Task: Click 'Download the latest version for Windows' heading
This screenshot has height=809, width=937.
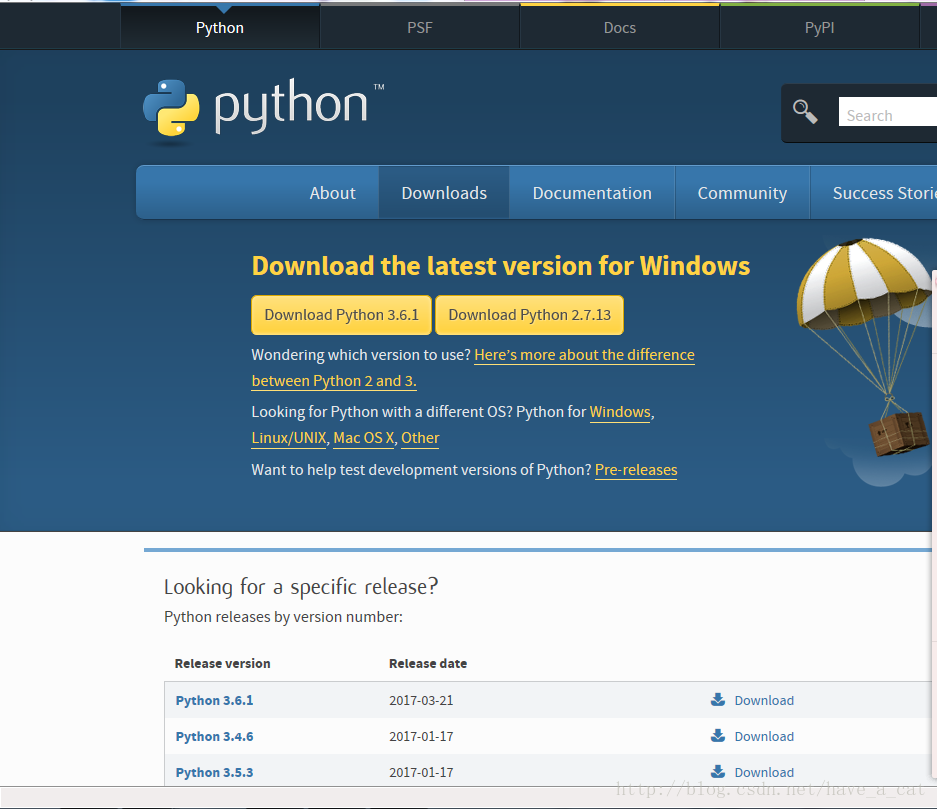Action: click(x=501, y=266)
